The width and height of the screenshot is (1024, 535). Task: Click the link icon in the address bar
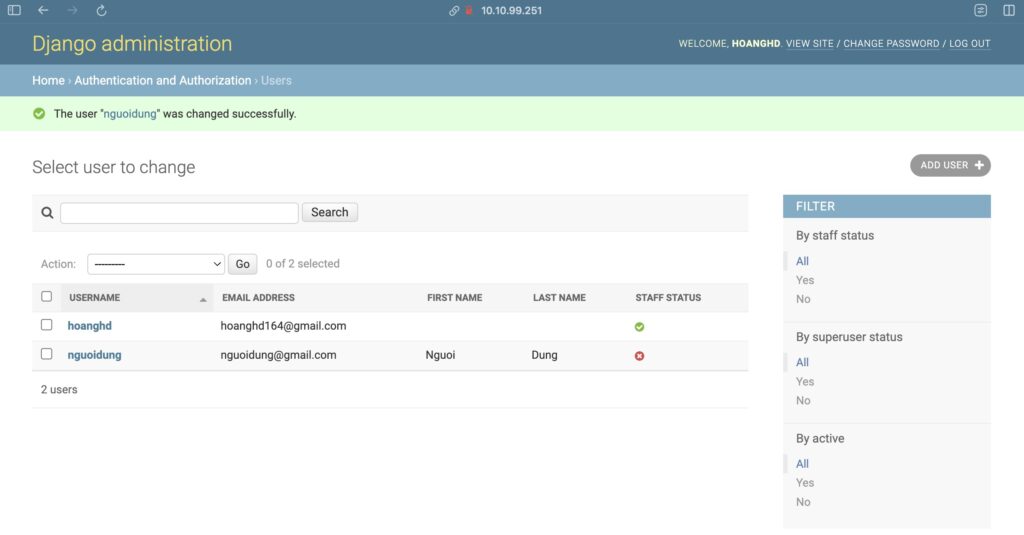click(x=454, y=10)
